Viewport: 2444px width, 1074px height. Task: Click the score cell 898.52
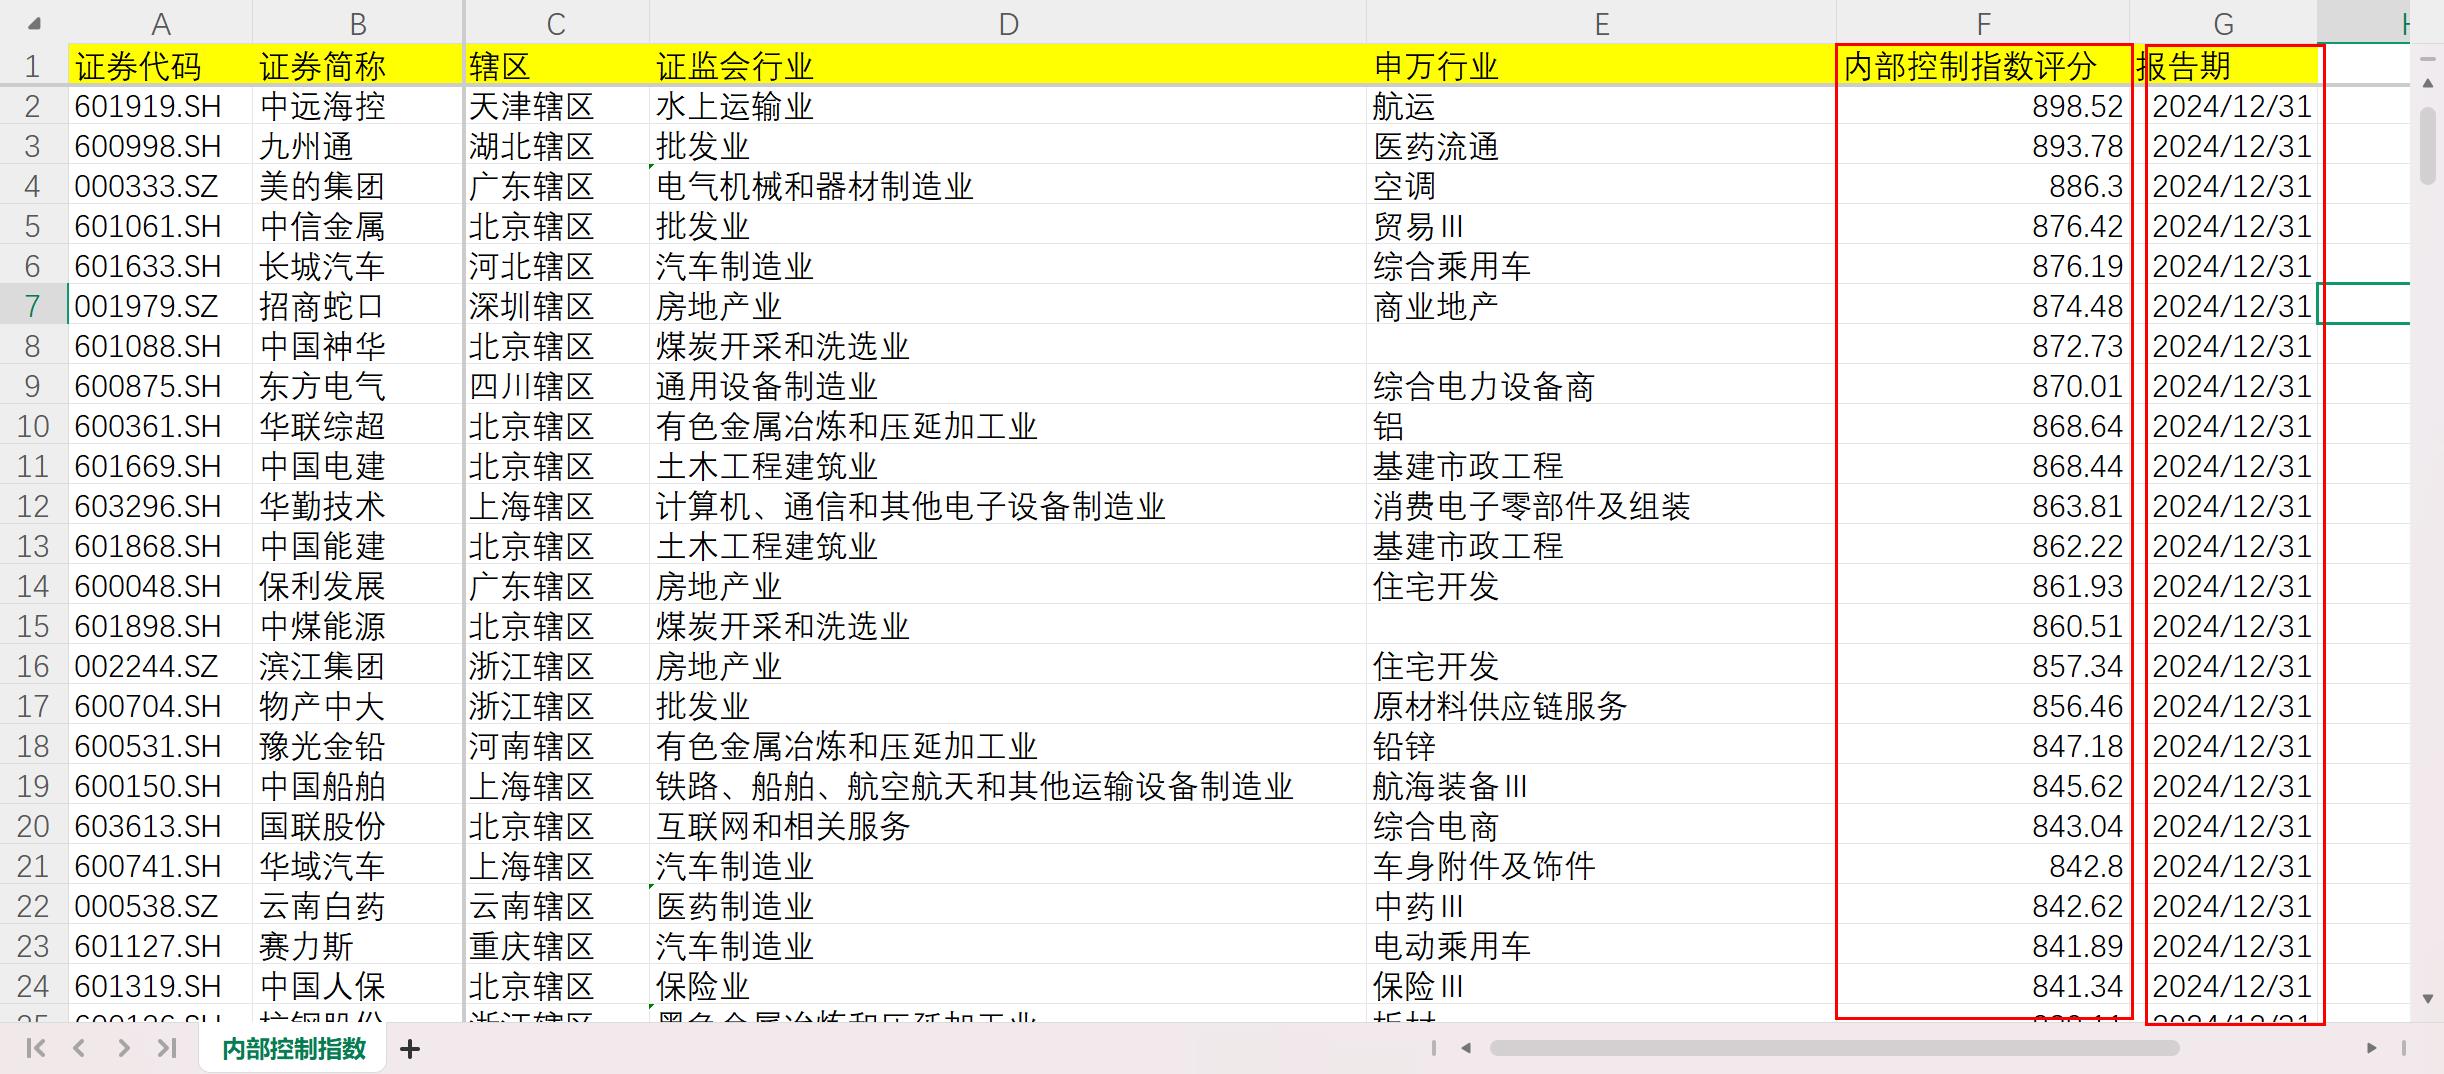click(x=1983, y=106)
